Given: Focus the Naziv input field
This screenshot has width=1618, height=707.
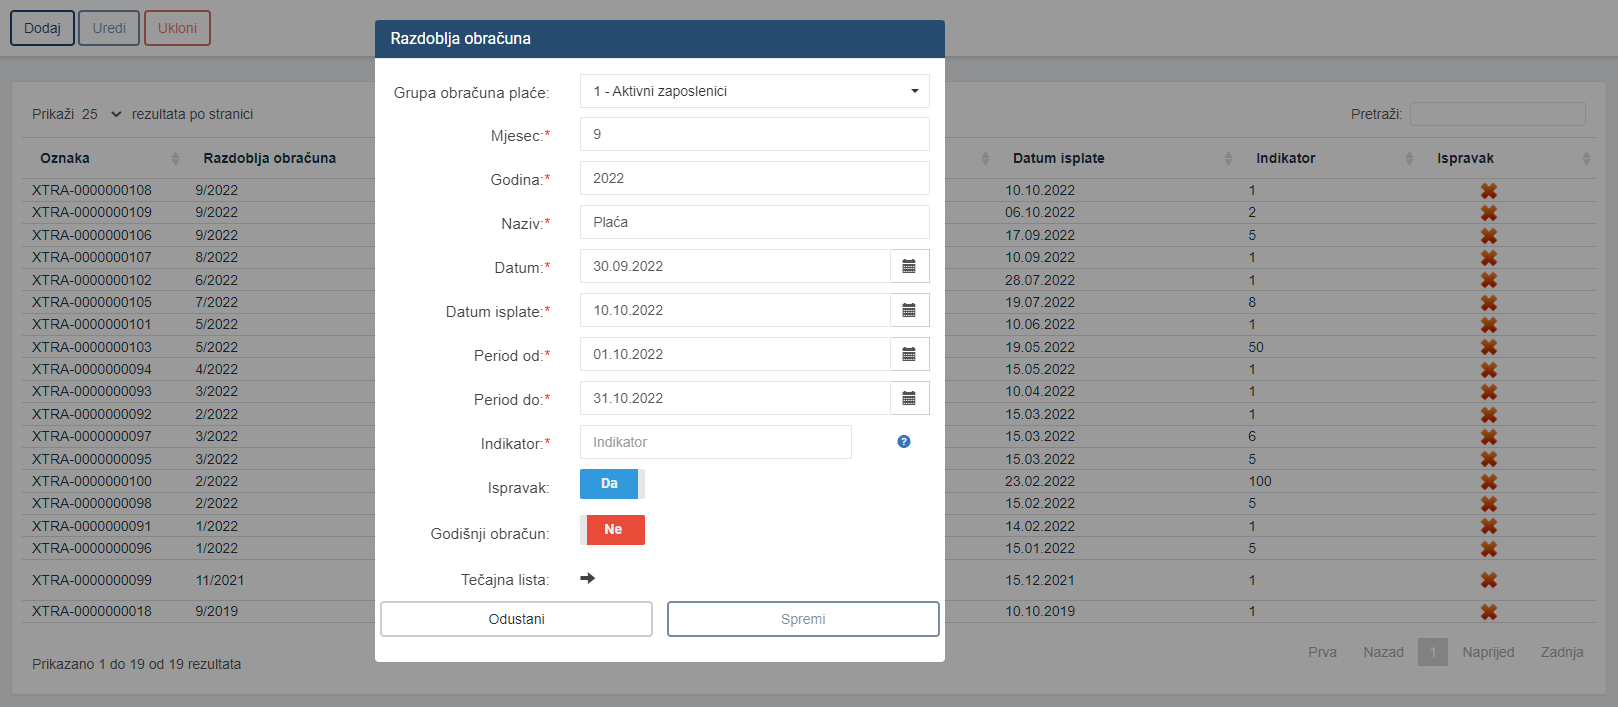Looking at the screenshot, I should coord(755,222).
